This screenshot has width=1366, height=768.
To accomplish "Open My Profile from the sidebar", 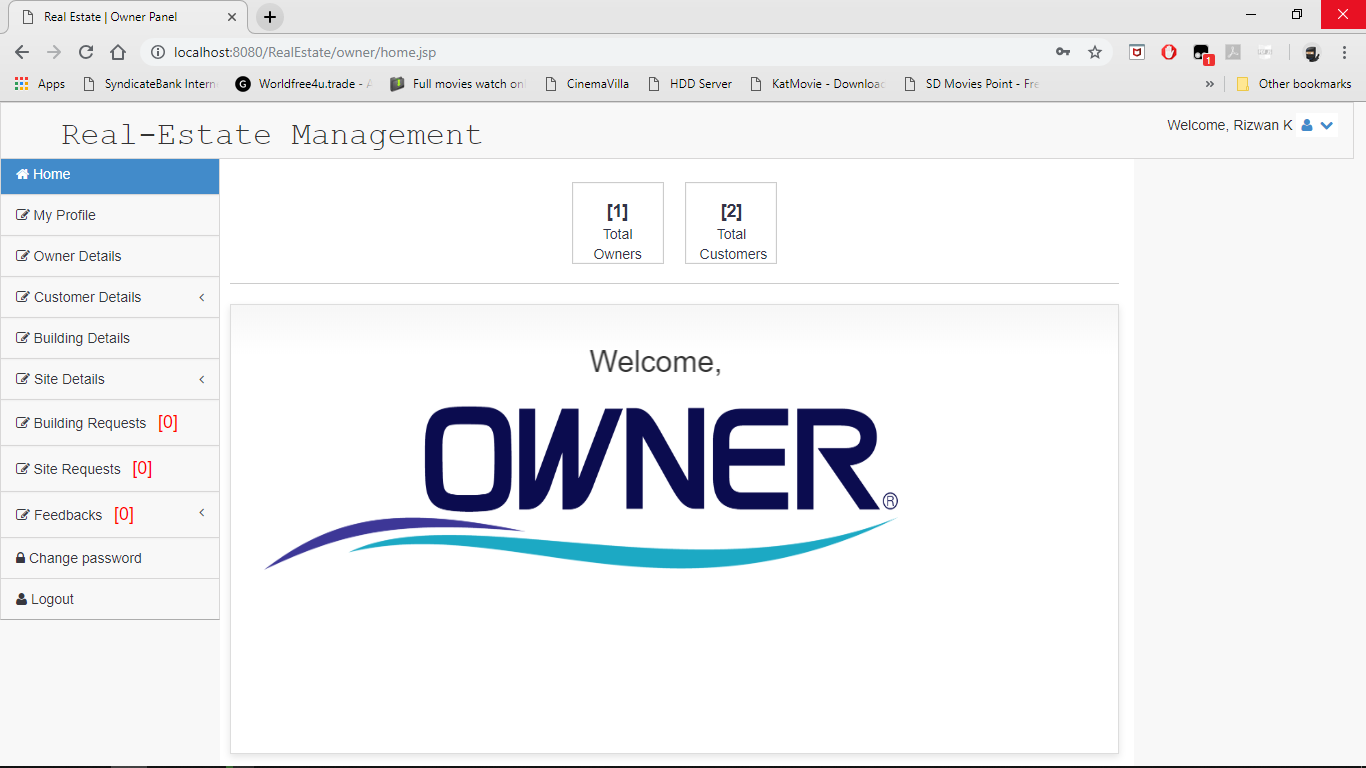I will pos(110,215).
